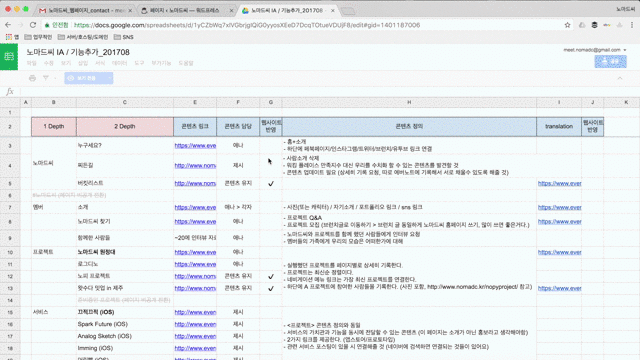Open the view-only button's dropdown arrow
The height and width of the screenshot is (360, 640).
(x=109, y=78)
